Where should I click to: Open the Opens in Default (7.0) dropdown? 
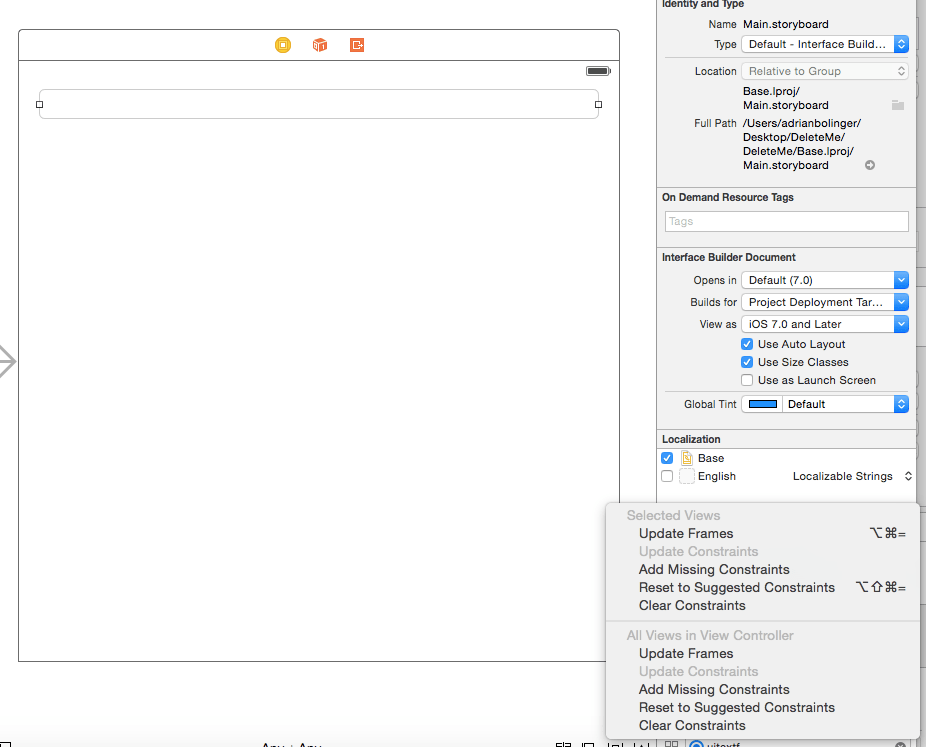[x=824, y=280]
